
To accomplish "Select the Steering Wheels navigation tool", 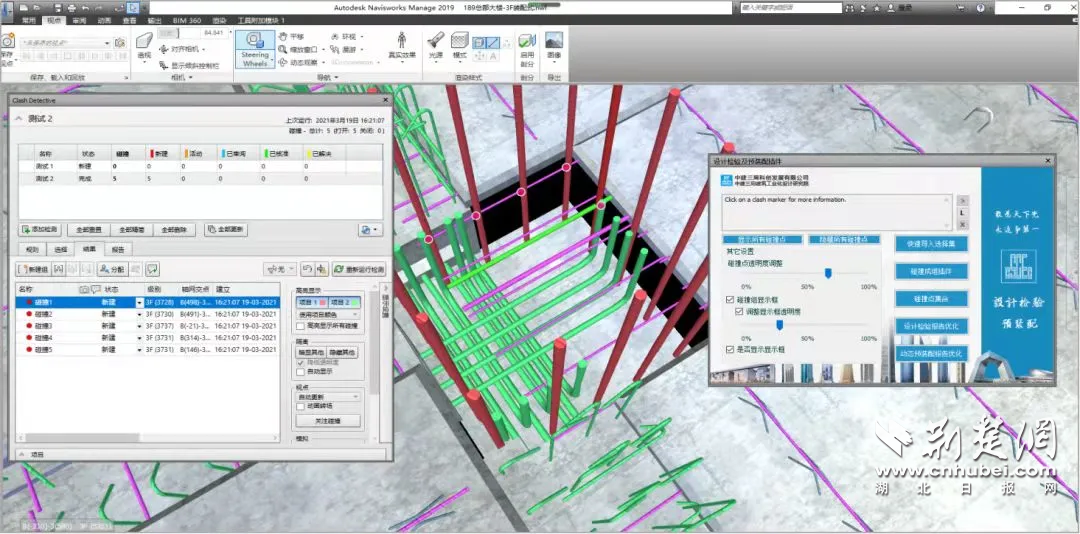I will (x=255, y=48).
